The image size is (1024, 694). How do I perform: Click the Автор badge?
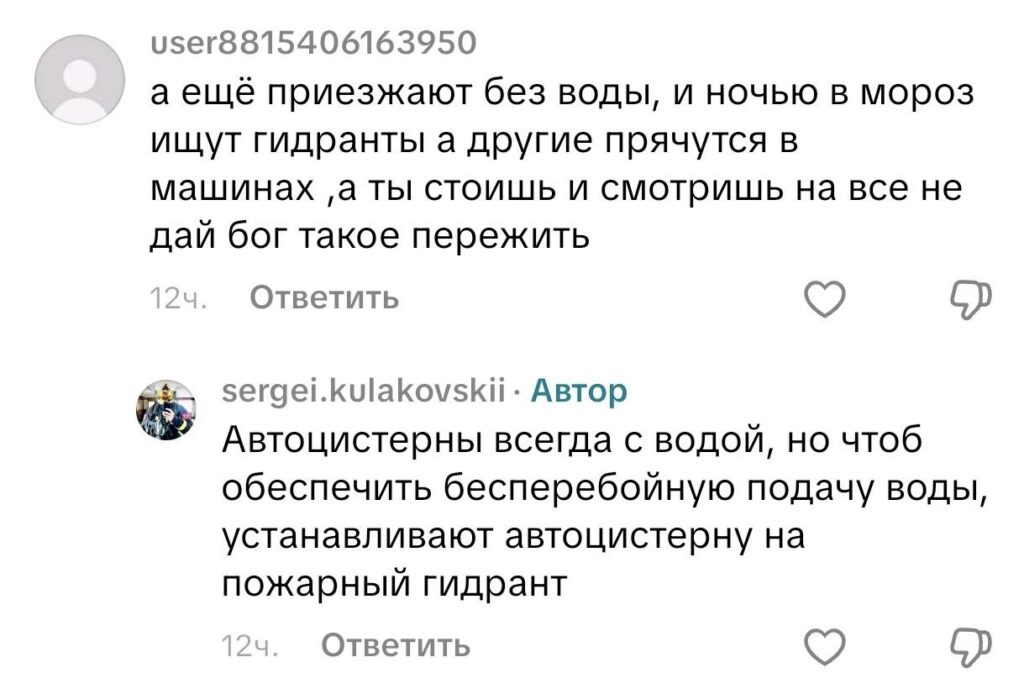pos(579,391)
